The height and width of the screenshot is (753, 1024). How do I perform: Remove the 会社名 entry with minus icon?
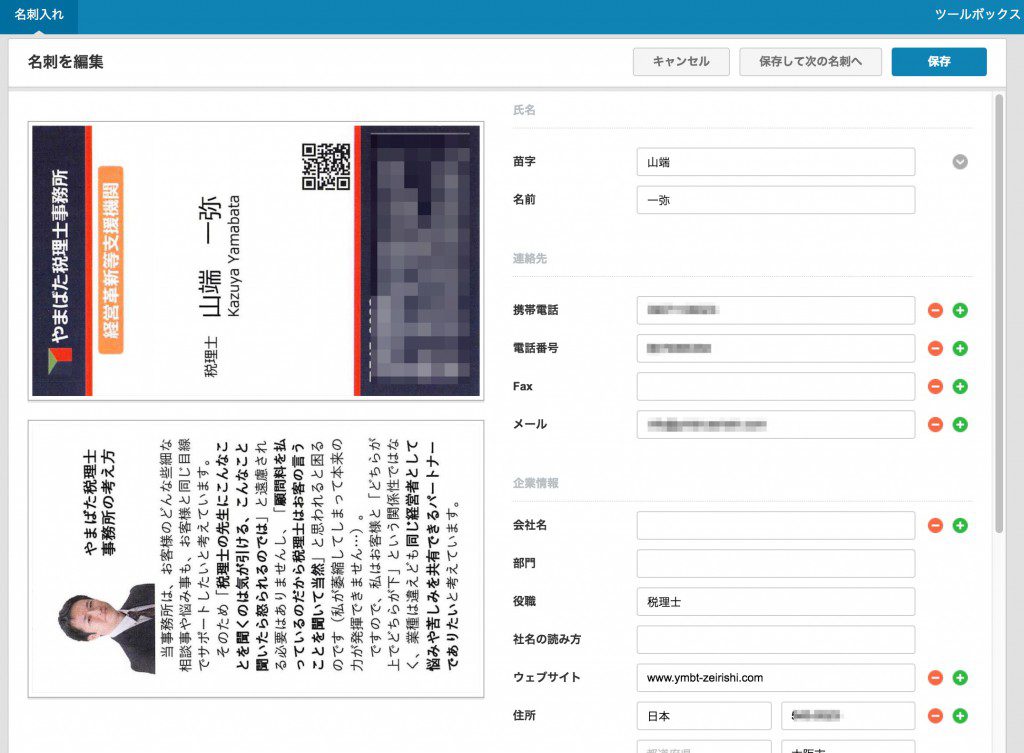coord(935,525)
